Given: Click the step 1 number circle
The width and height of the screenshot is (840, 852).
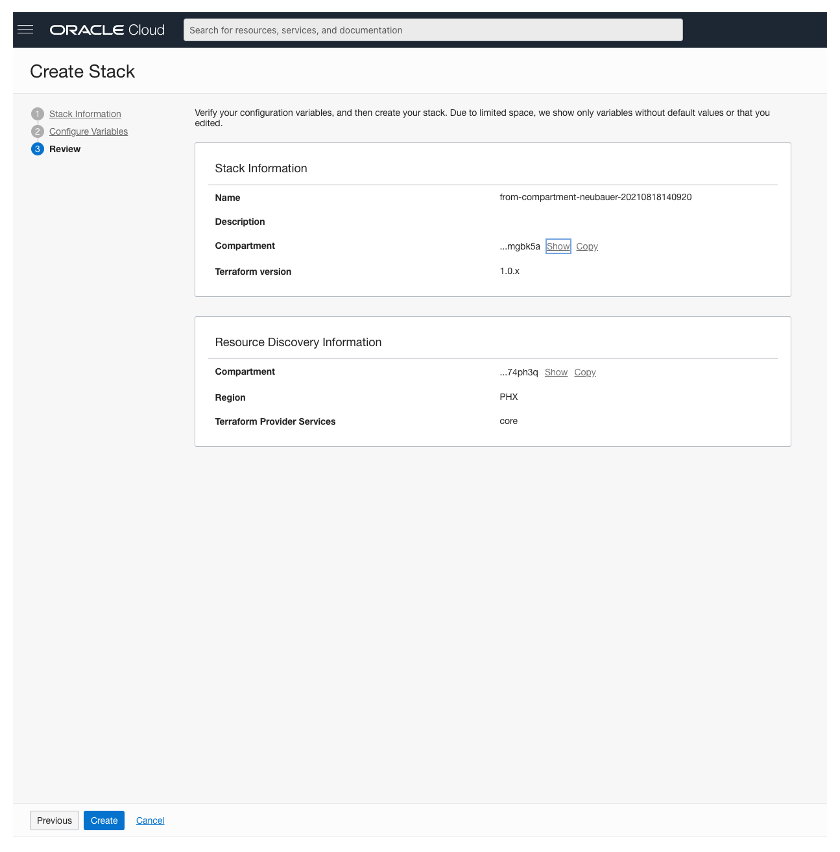Looking at the screenshot, I should [37, 114].
